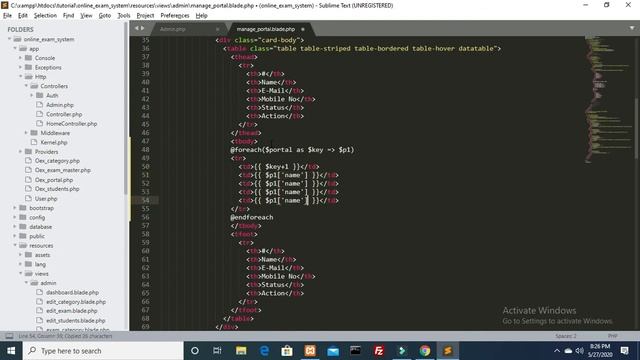640x360 pixels.
Task: Expand the bootstrap folder
Action: (15, 208)
